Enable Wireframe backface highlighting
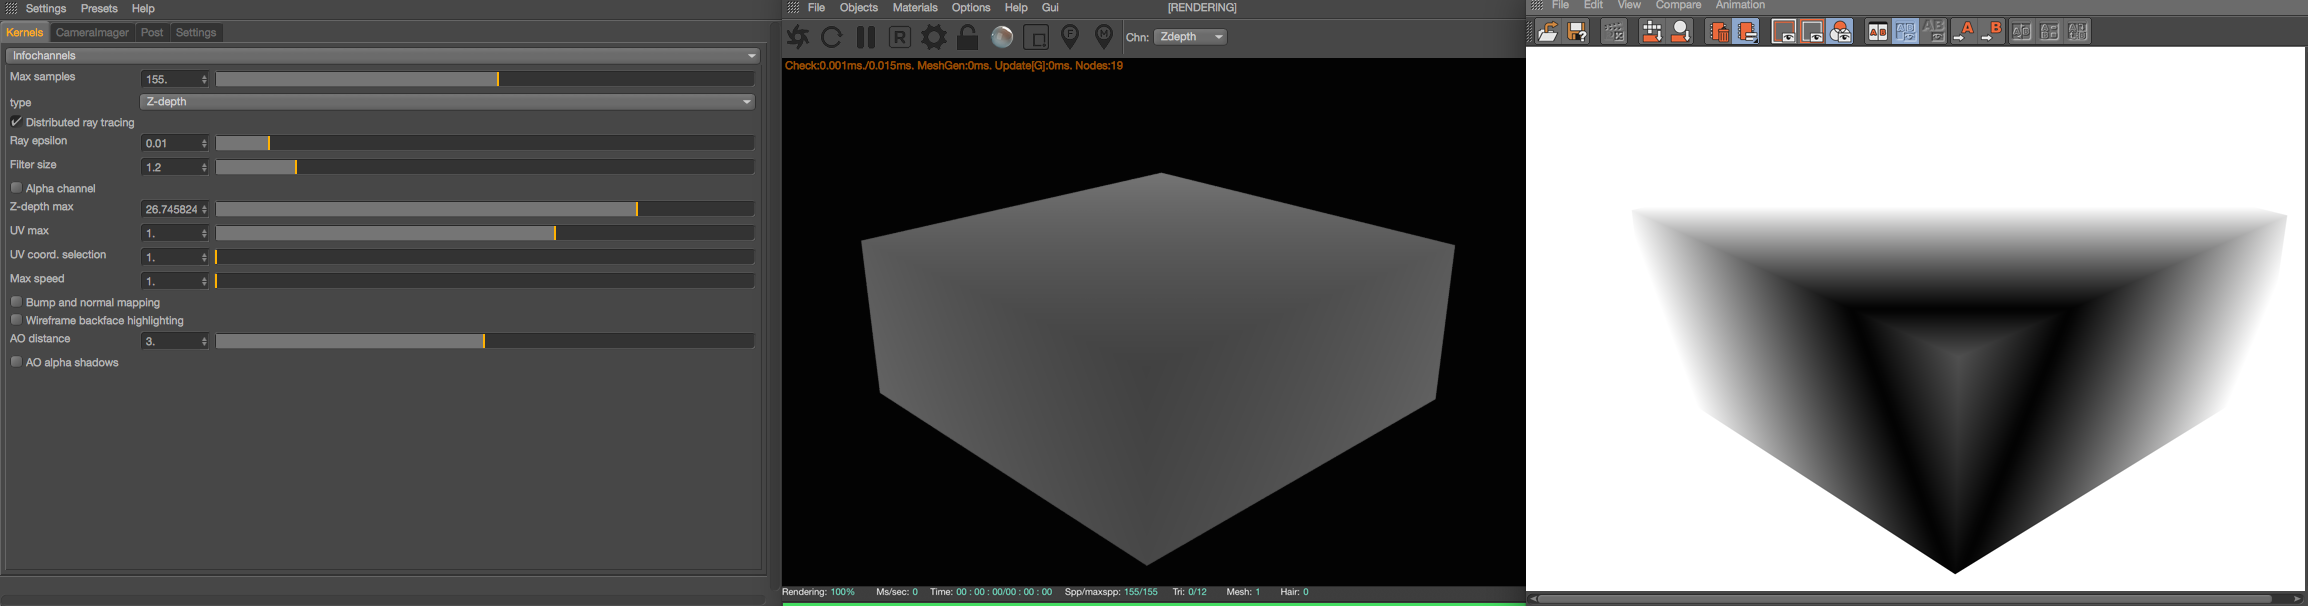 16,320
